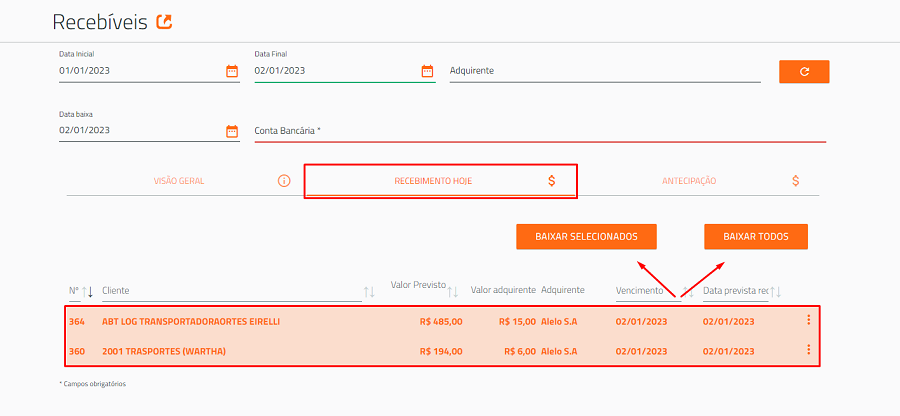Sort by the Valor Previsto column arrows
This screenshot has width=900, height=416.
point(453,292)
